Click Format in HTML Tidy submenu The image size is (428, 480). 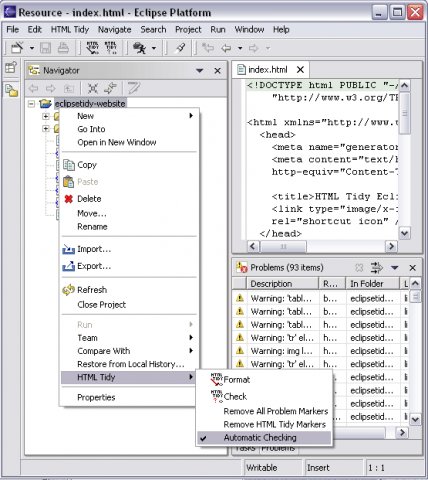[x=264, y=380]
